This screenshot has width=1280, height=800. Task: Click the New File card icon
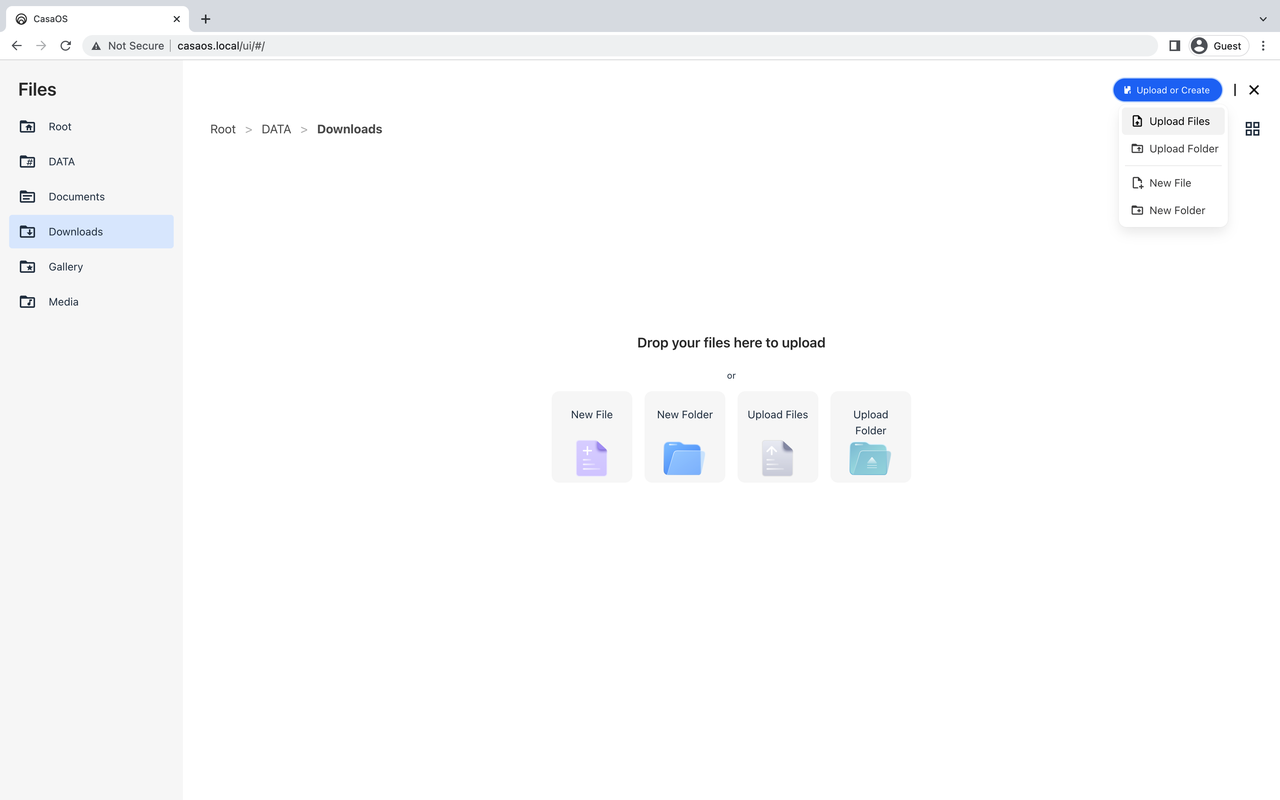point(591,458)
